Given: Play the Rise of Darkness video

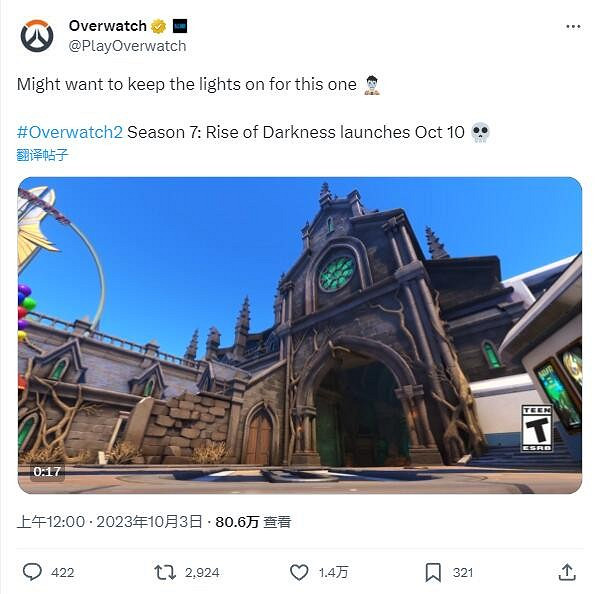Looking at the screenshot, I should (x=300, y=335).
